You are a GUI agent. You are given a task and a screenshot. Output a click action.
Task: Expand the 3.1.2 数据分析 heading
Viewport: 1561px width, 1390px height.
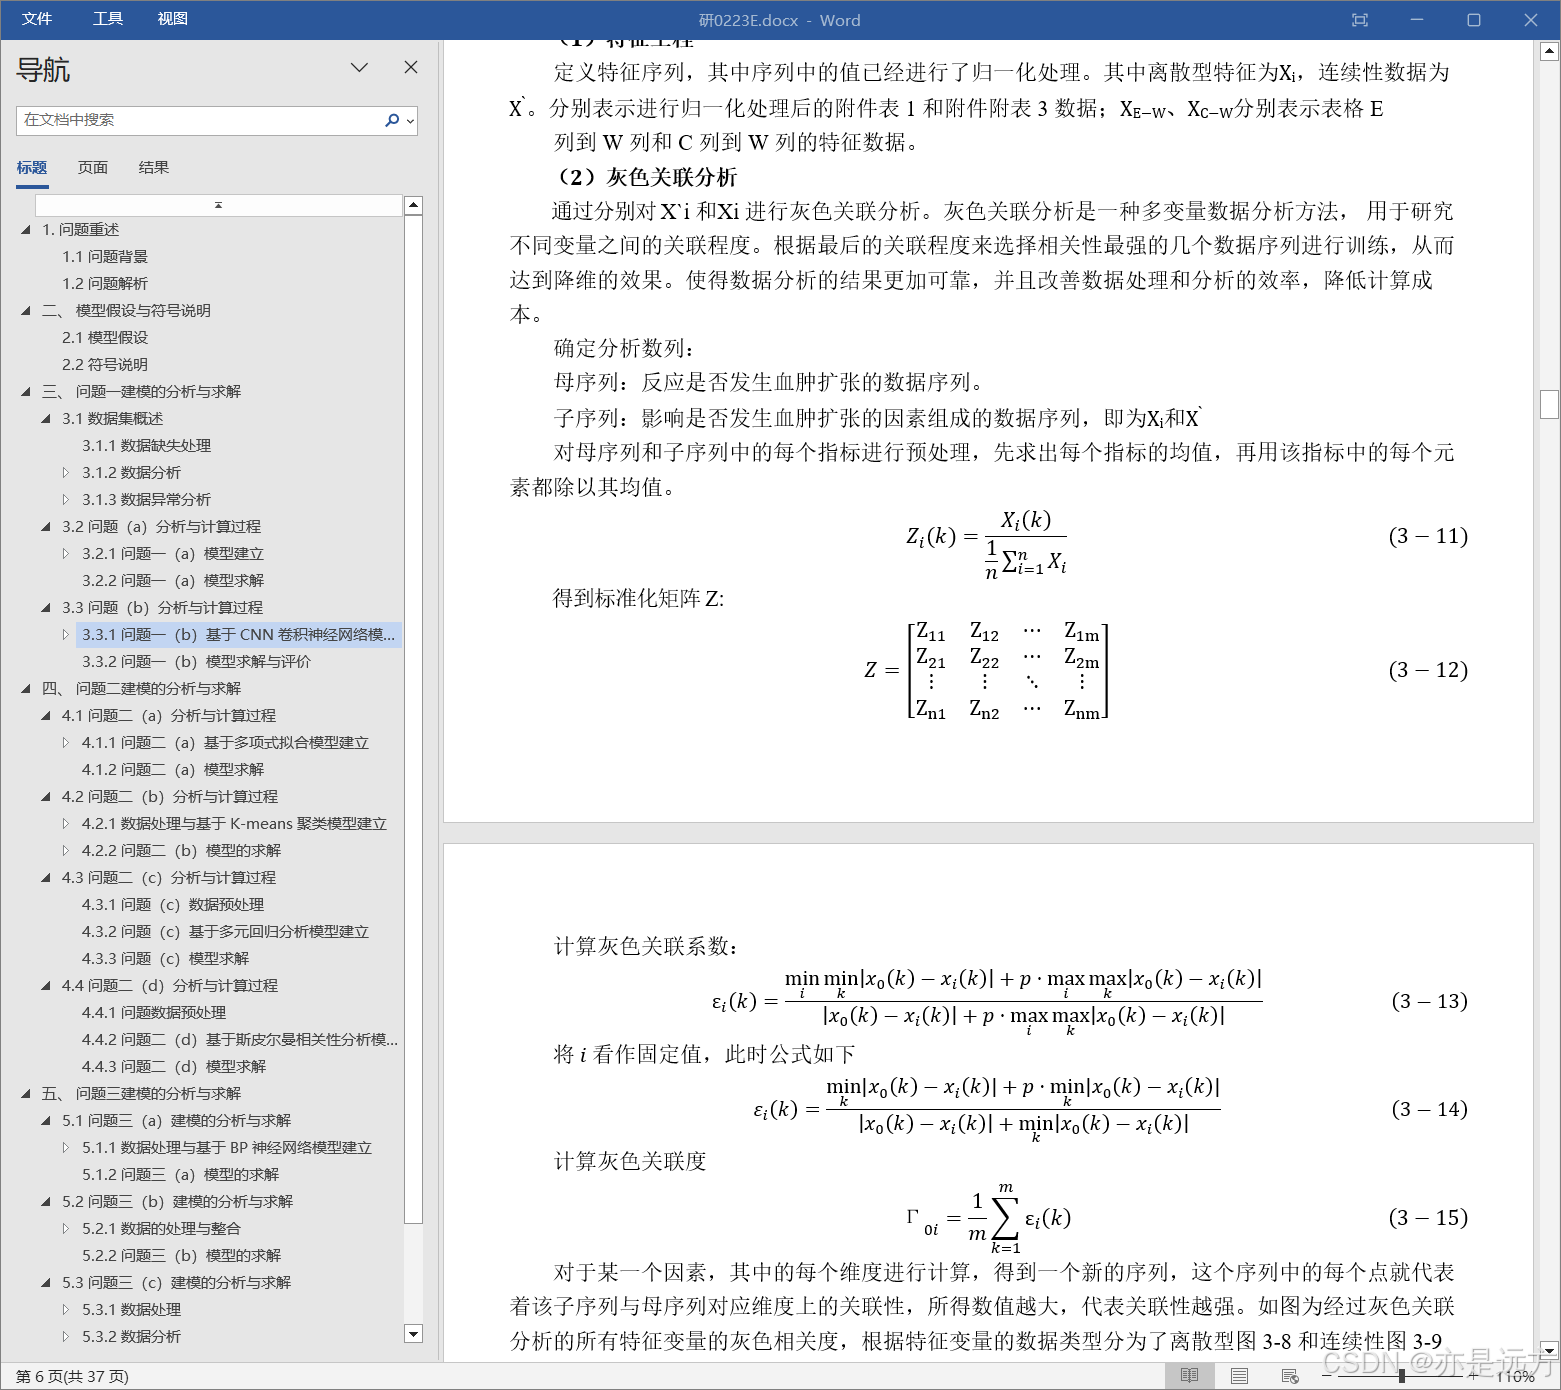click(66, 473)
